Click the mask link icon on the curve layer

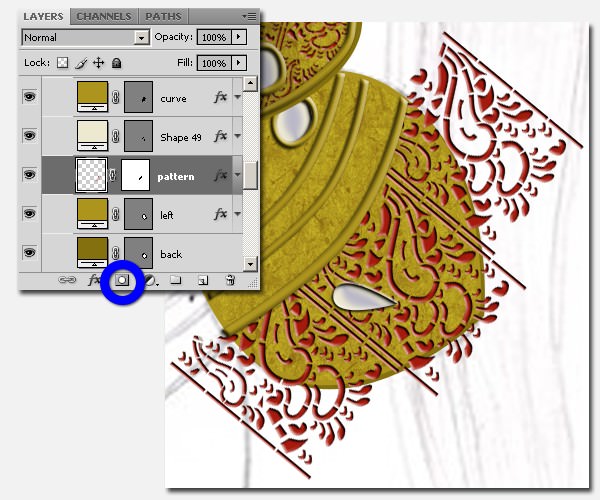(116, 97)
